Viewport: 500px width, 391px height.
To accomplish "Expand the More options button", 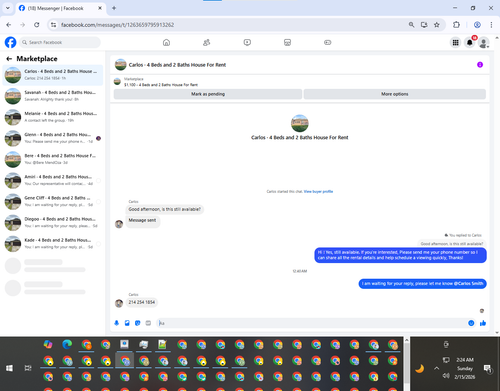I will coord(395,94).
